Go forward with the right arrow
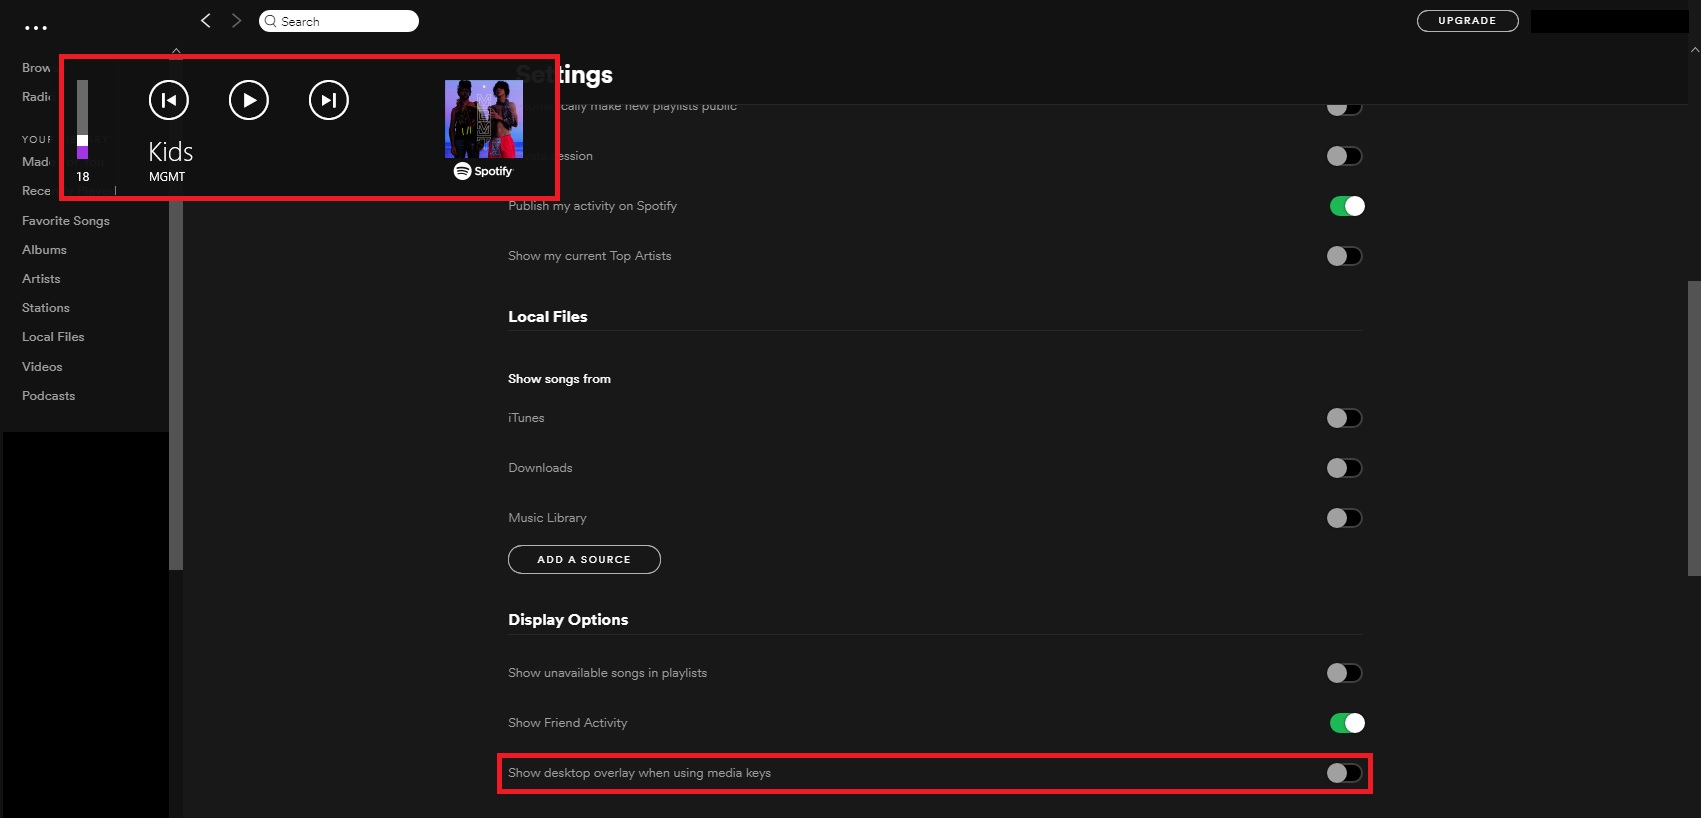 click(237, 20)
